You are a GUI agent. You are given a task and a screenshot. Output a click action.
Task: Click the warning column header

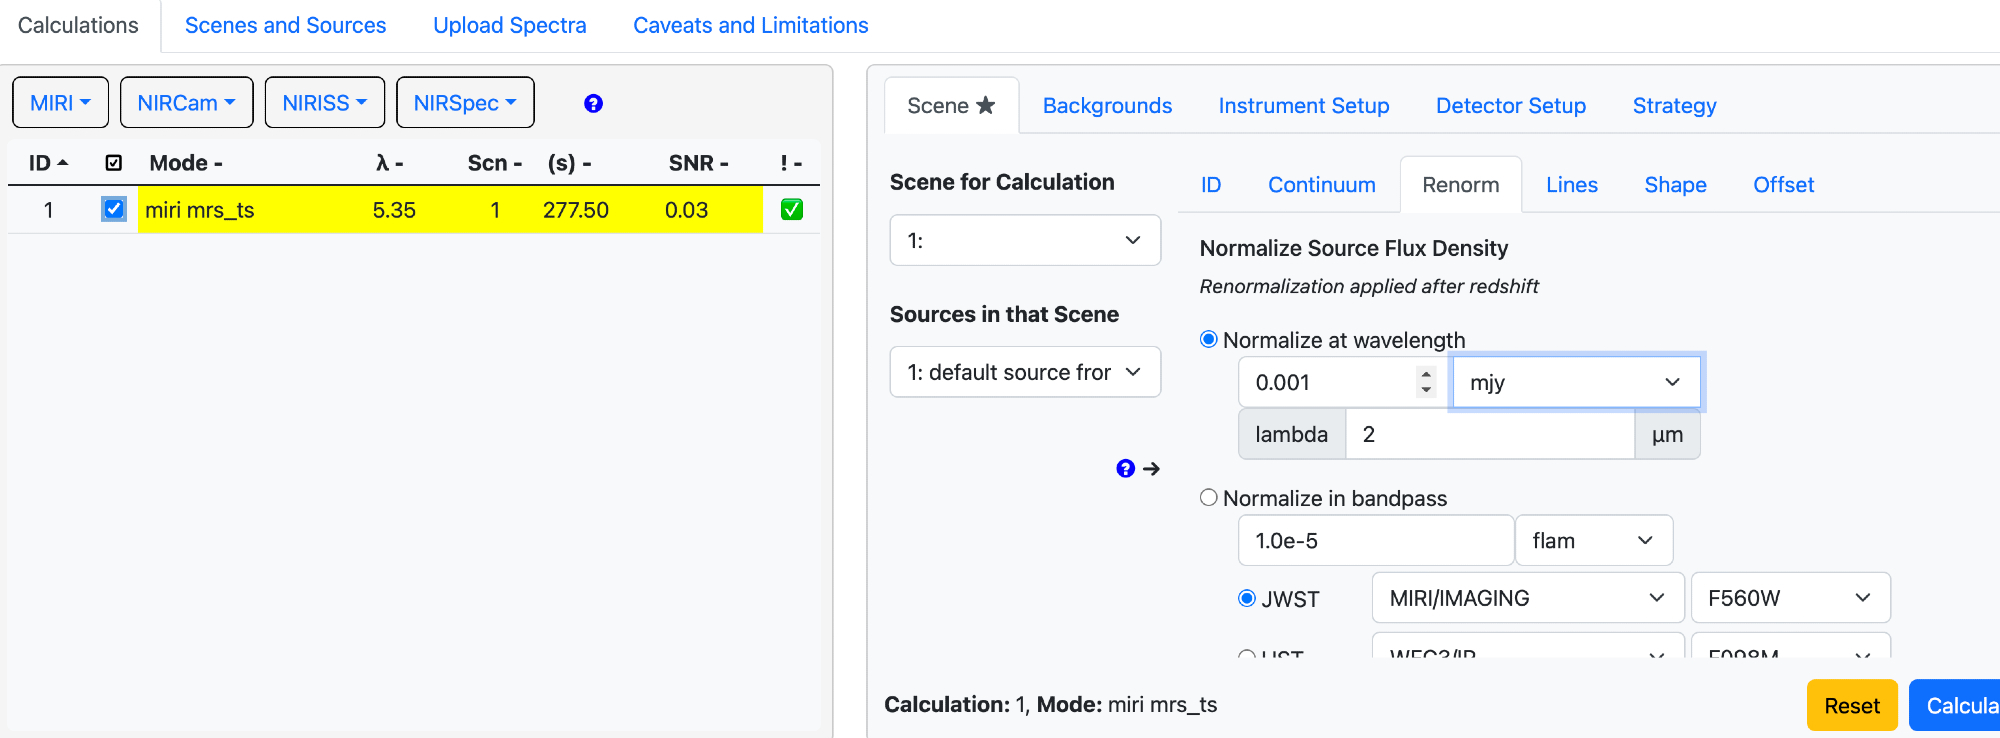click(x=790, y=163)
